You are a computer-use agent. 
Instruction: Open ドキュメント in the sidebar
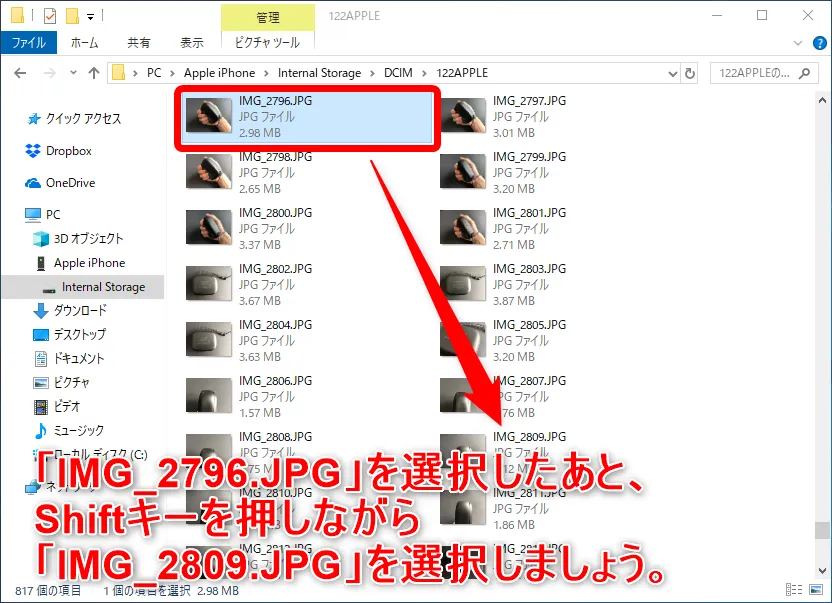point(68,358)
